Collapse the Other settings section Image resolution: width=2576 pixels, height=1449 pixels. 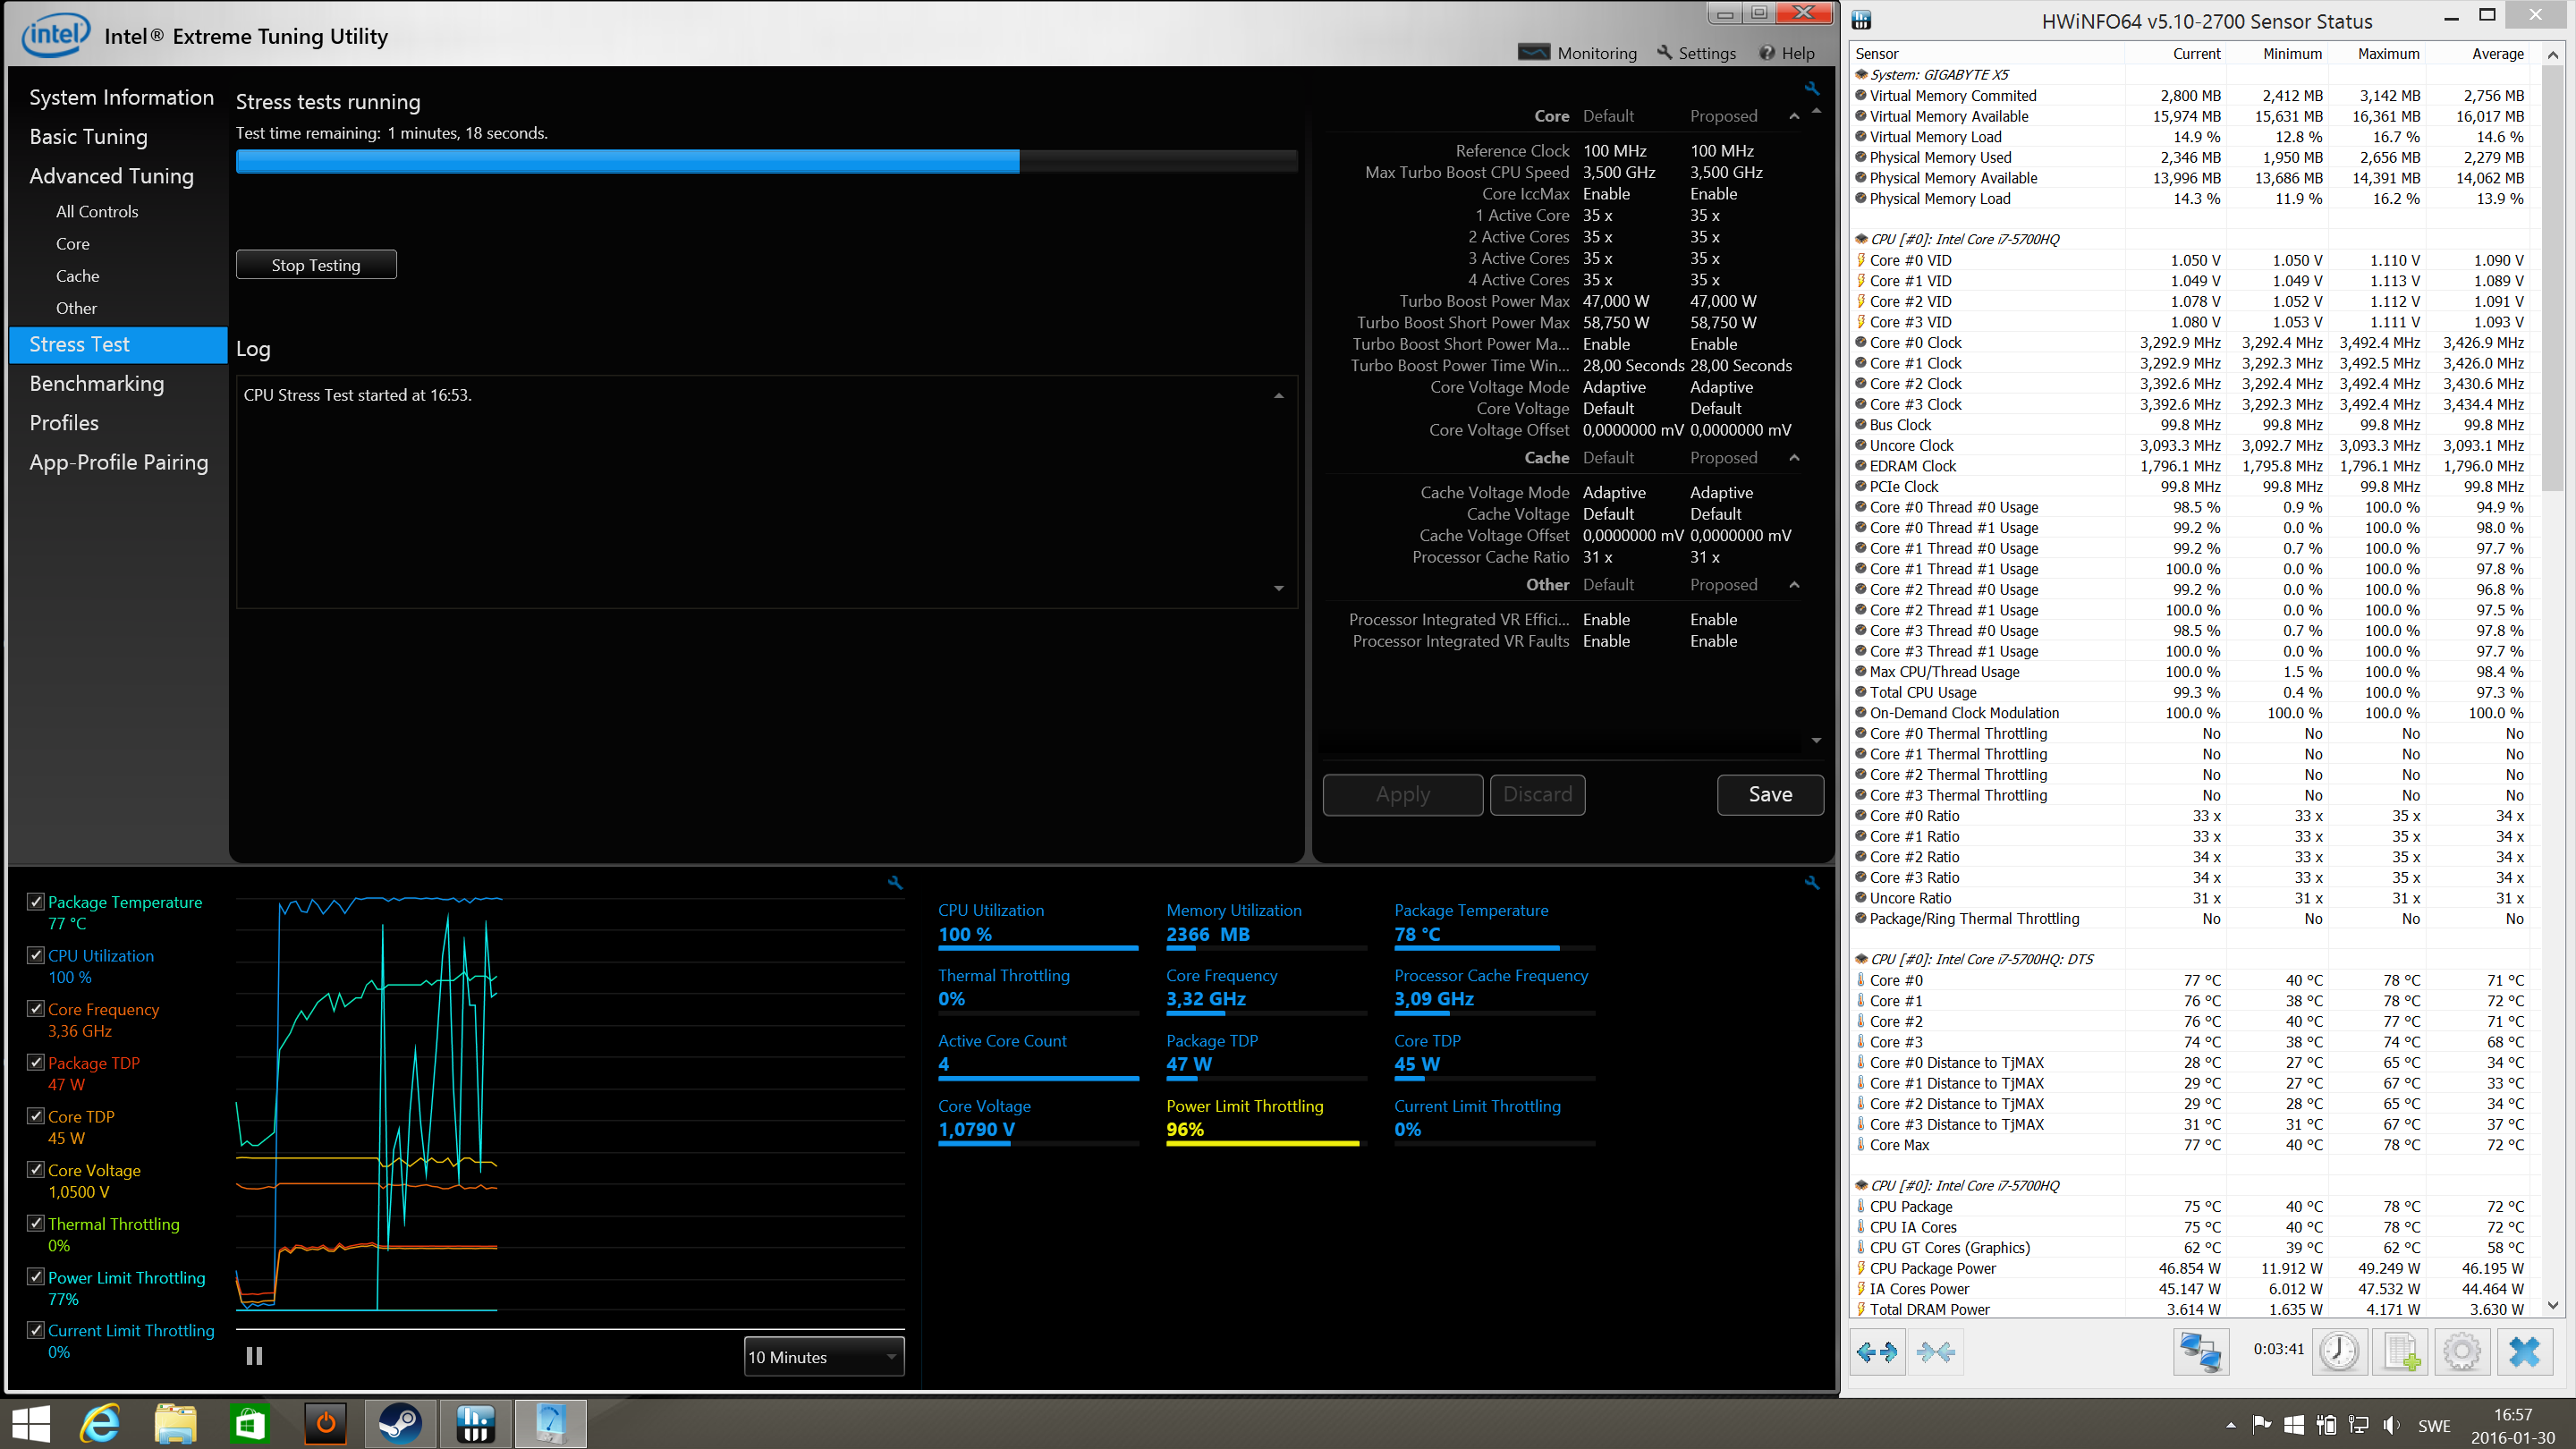[x=1794, y=584]
